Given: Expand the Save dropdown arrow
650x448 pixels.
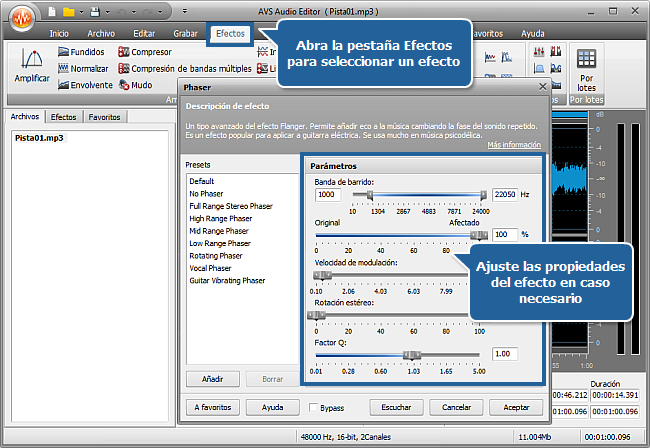Looking at the screenshot, I should (x=107, y=12).
